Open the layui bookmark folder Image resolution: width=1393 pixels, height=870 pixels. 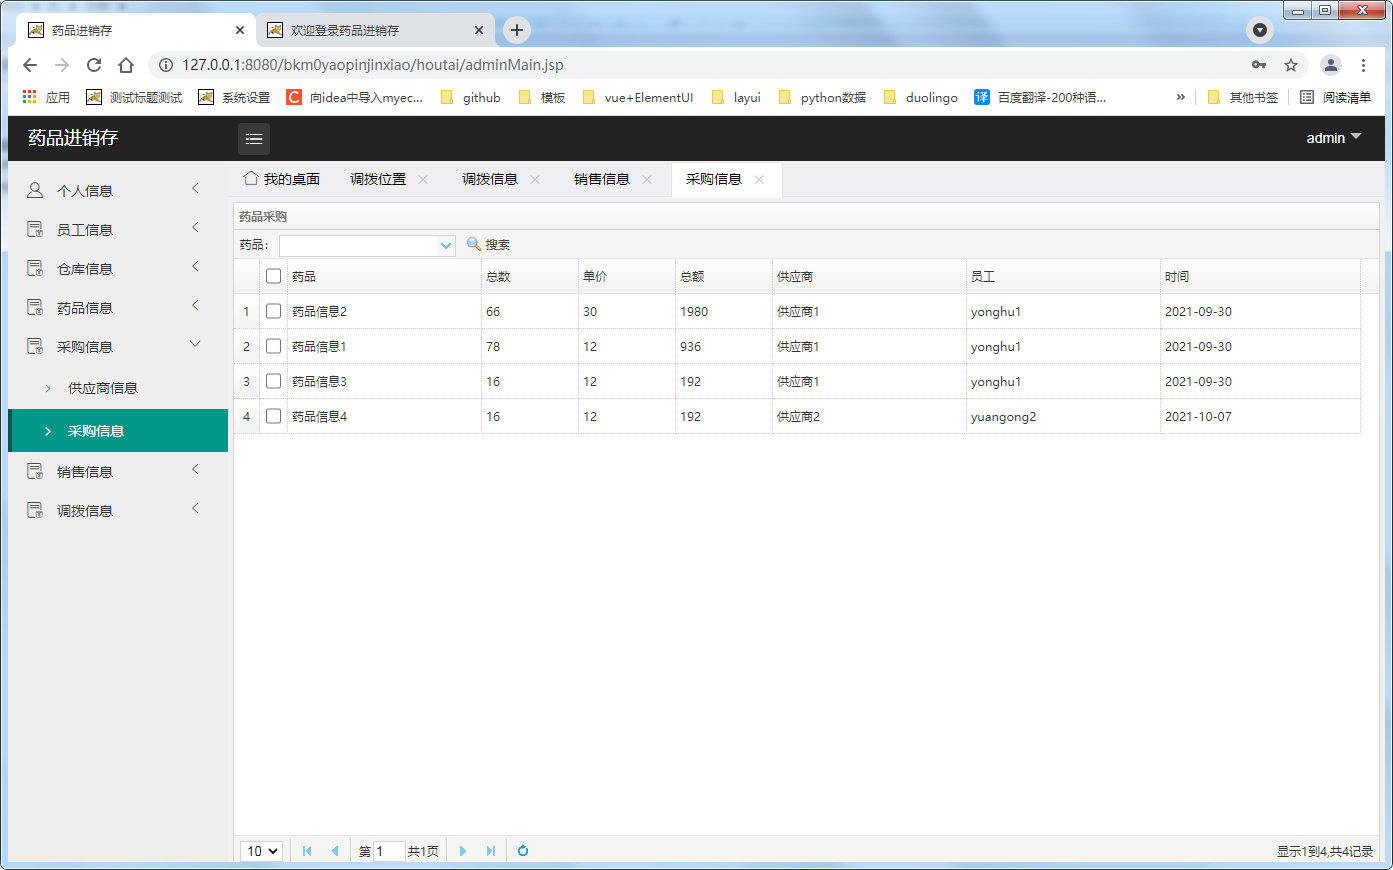click(736, 97)
